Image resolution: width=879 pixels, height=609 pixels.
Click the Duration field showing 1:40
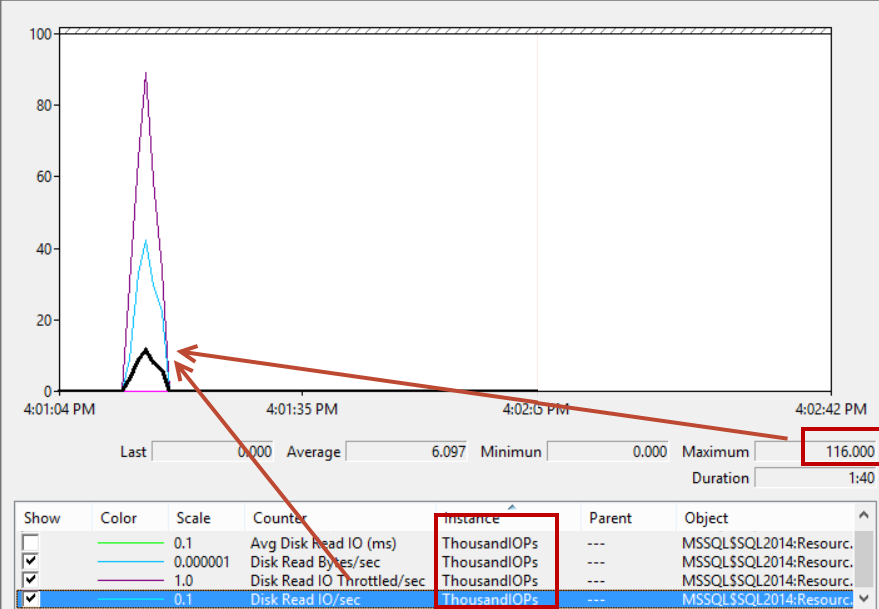[x=817, y=478]
